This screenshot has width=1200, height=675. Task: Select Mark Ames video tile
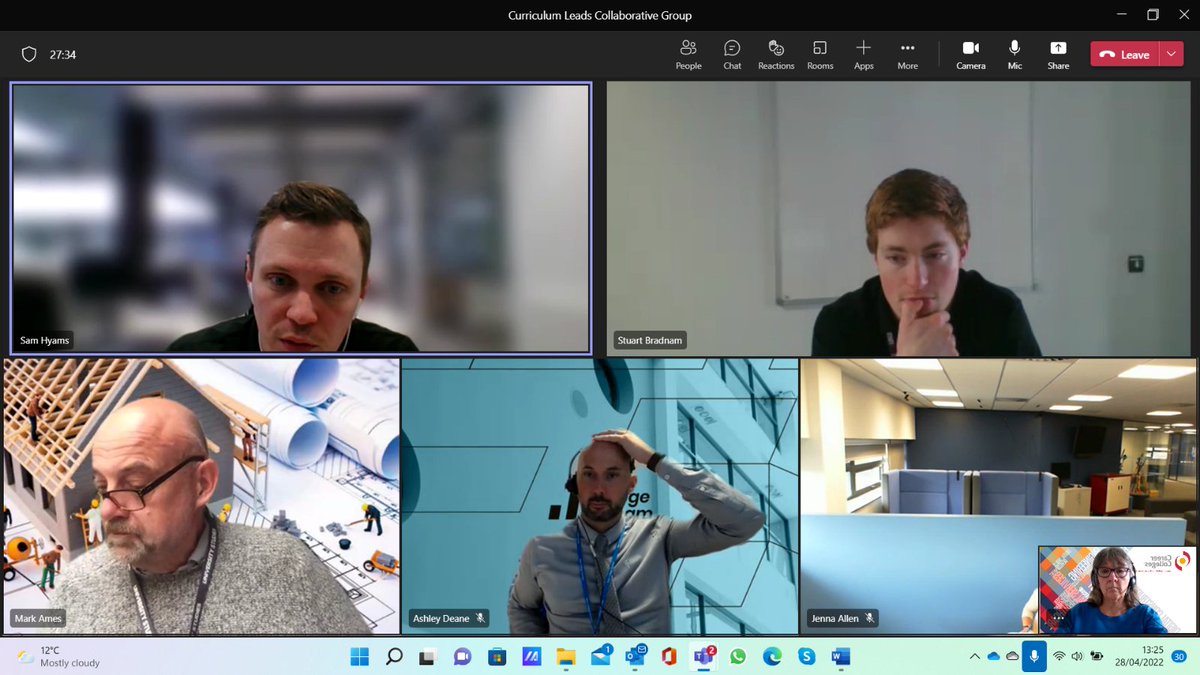[x=201, y=496]
